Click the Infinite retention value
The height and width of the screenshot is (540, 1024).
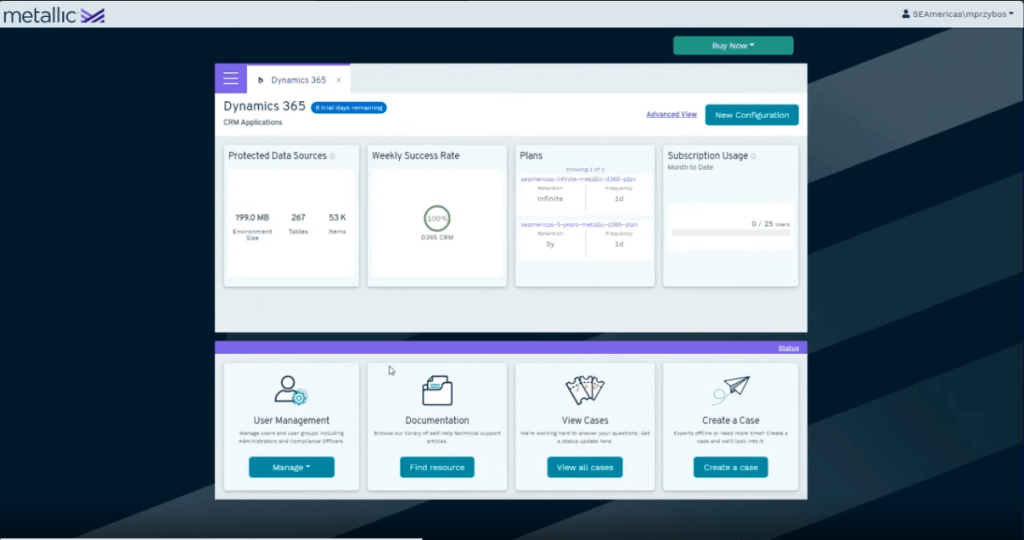click(550, 199)
